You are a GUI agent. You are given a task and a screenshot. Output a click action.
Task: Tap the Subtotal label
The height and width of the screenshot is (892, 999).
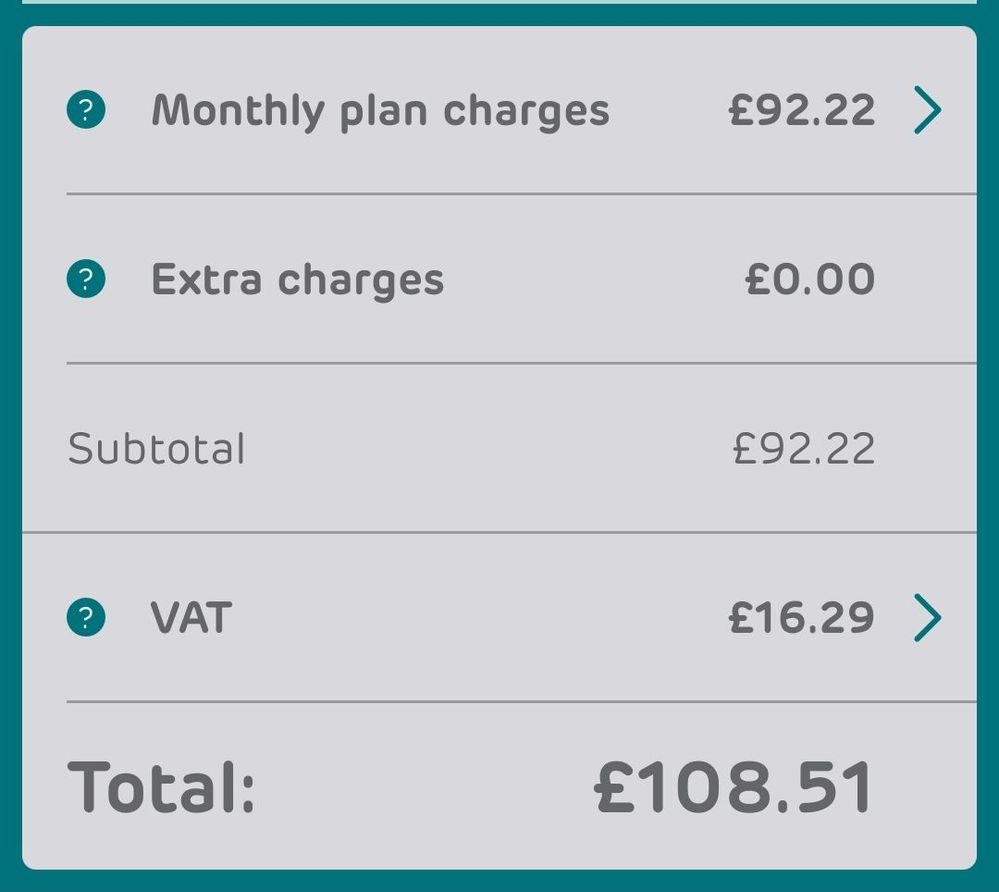(156, 449)
